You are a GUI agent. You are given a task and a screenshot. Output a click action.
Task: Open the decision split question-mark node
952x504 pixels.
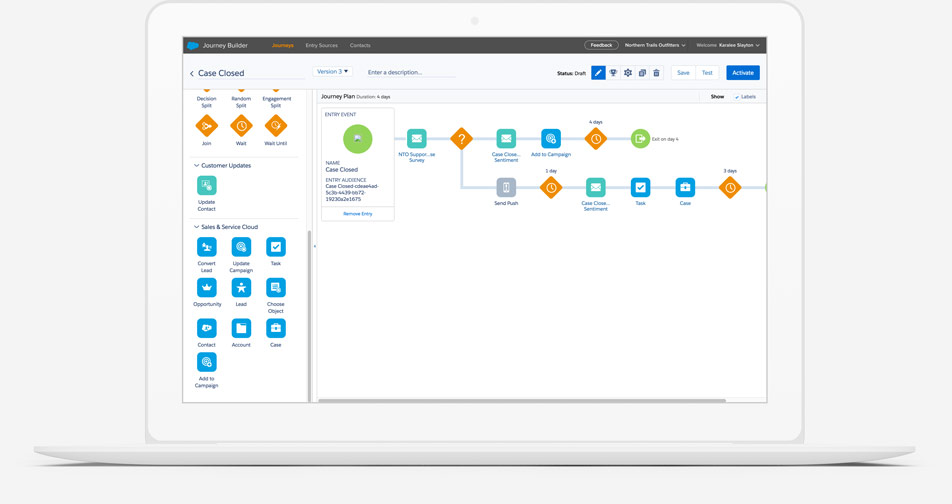point(461,138)
